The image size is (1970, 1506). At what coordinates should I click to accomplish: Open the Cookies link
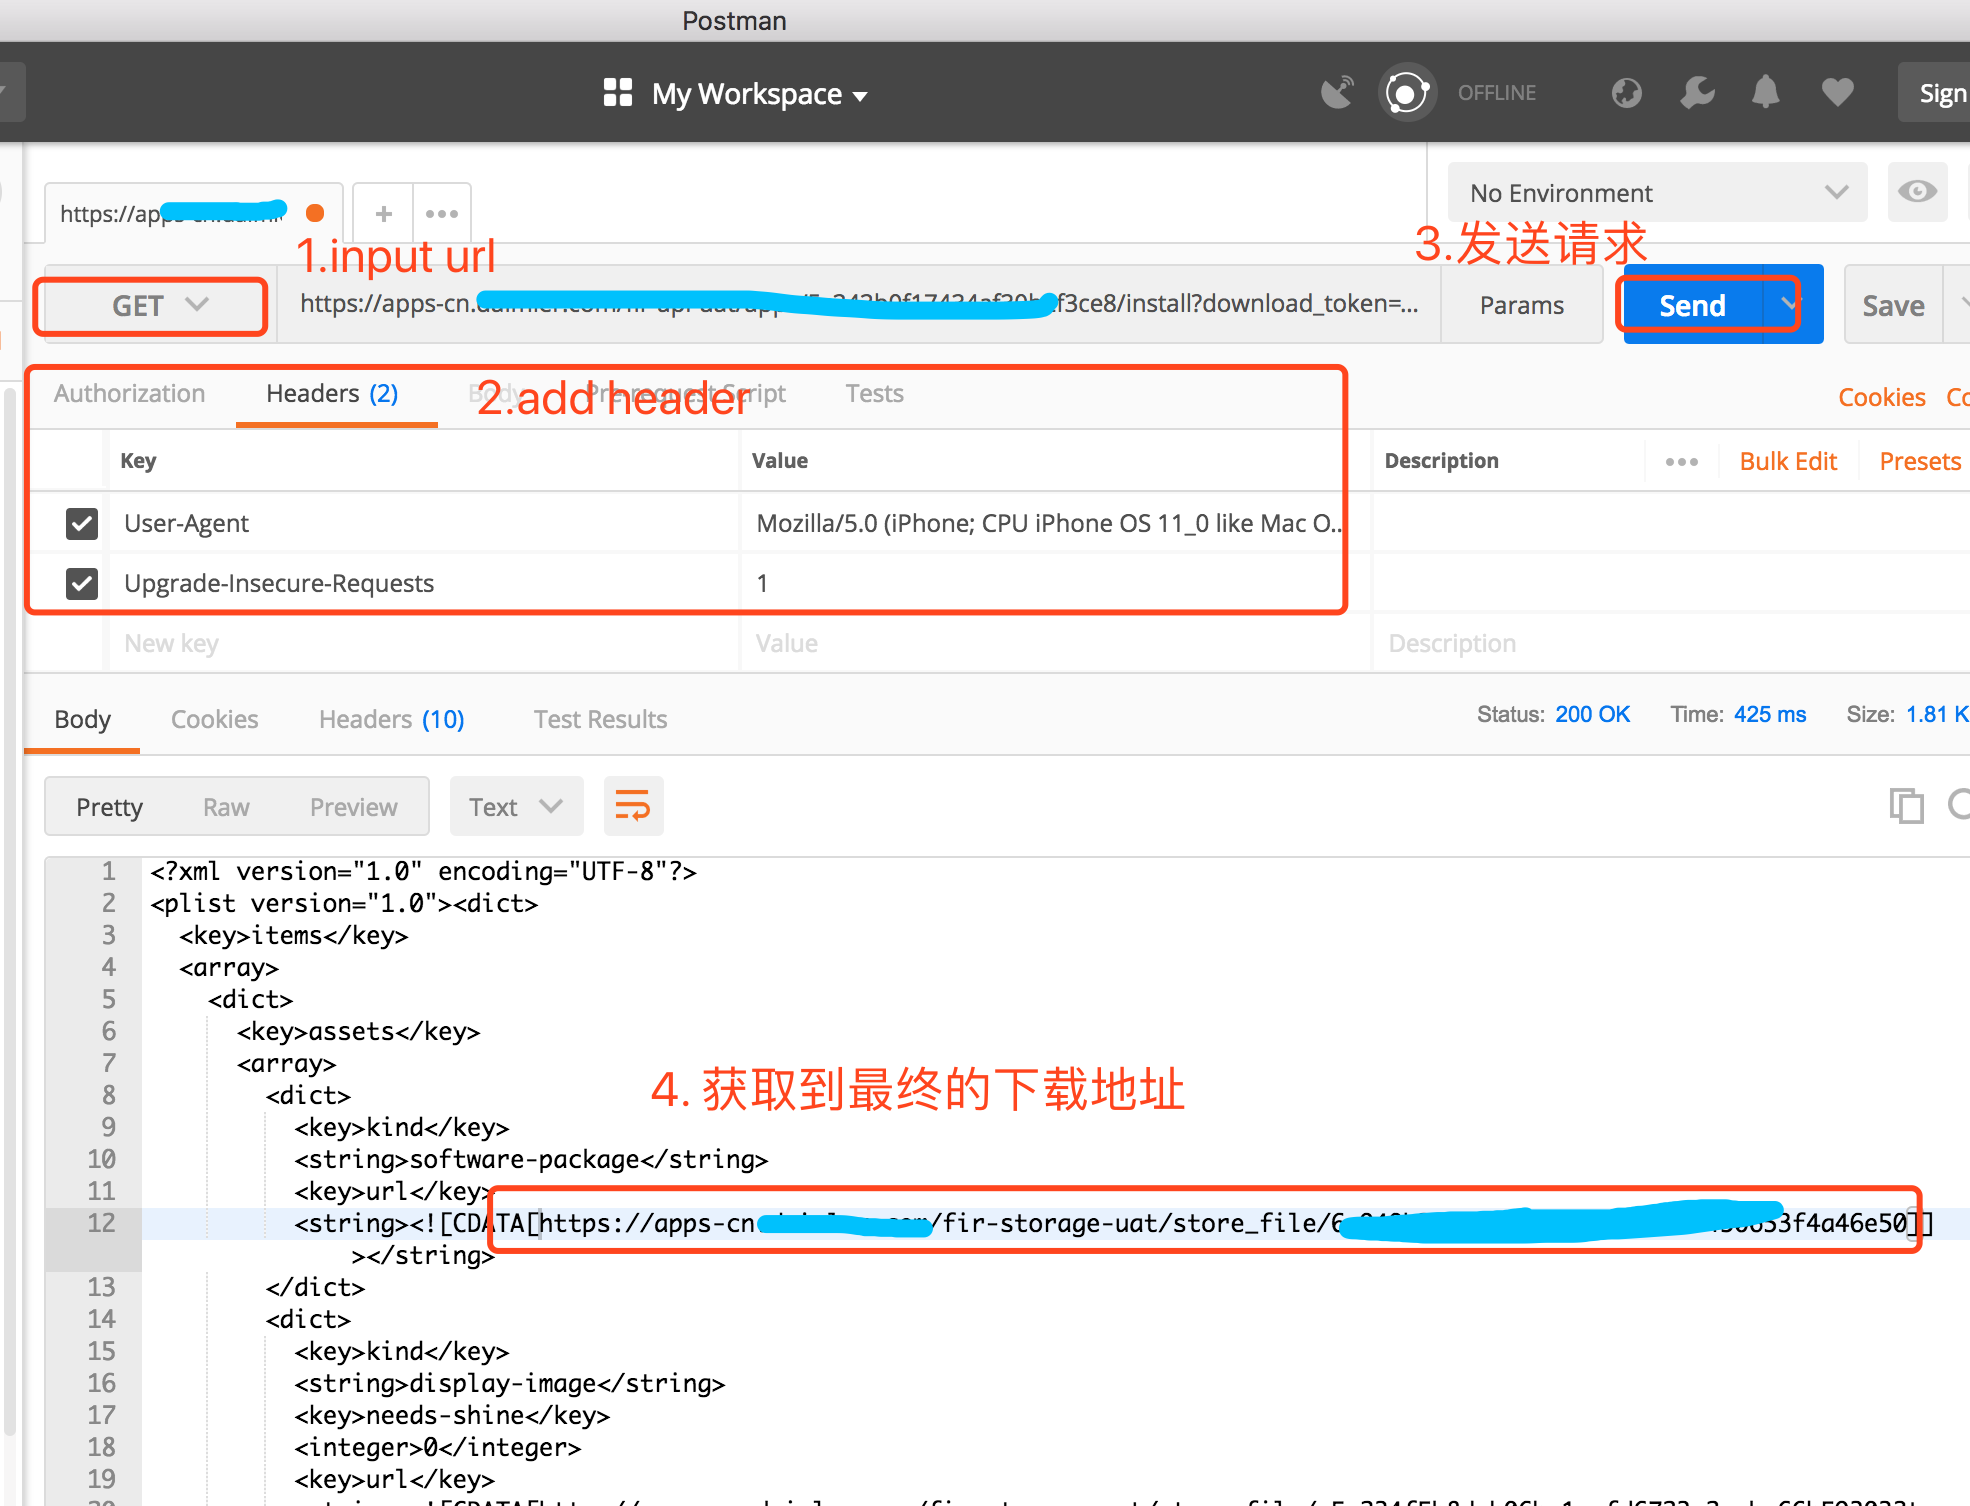point(1881,397)
